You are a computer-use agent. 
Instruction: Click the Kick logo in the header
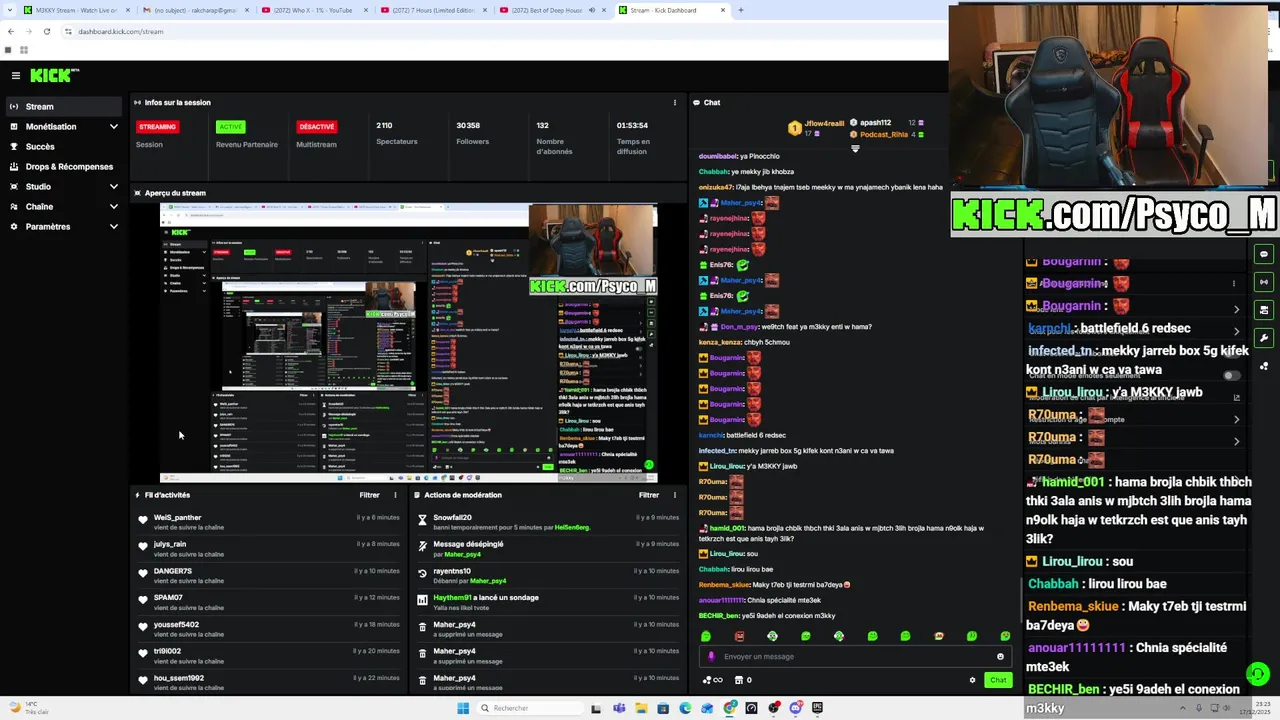click(x=54, y=75)
